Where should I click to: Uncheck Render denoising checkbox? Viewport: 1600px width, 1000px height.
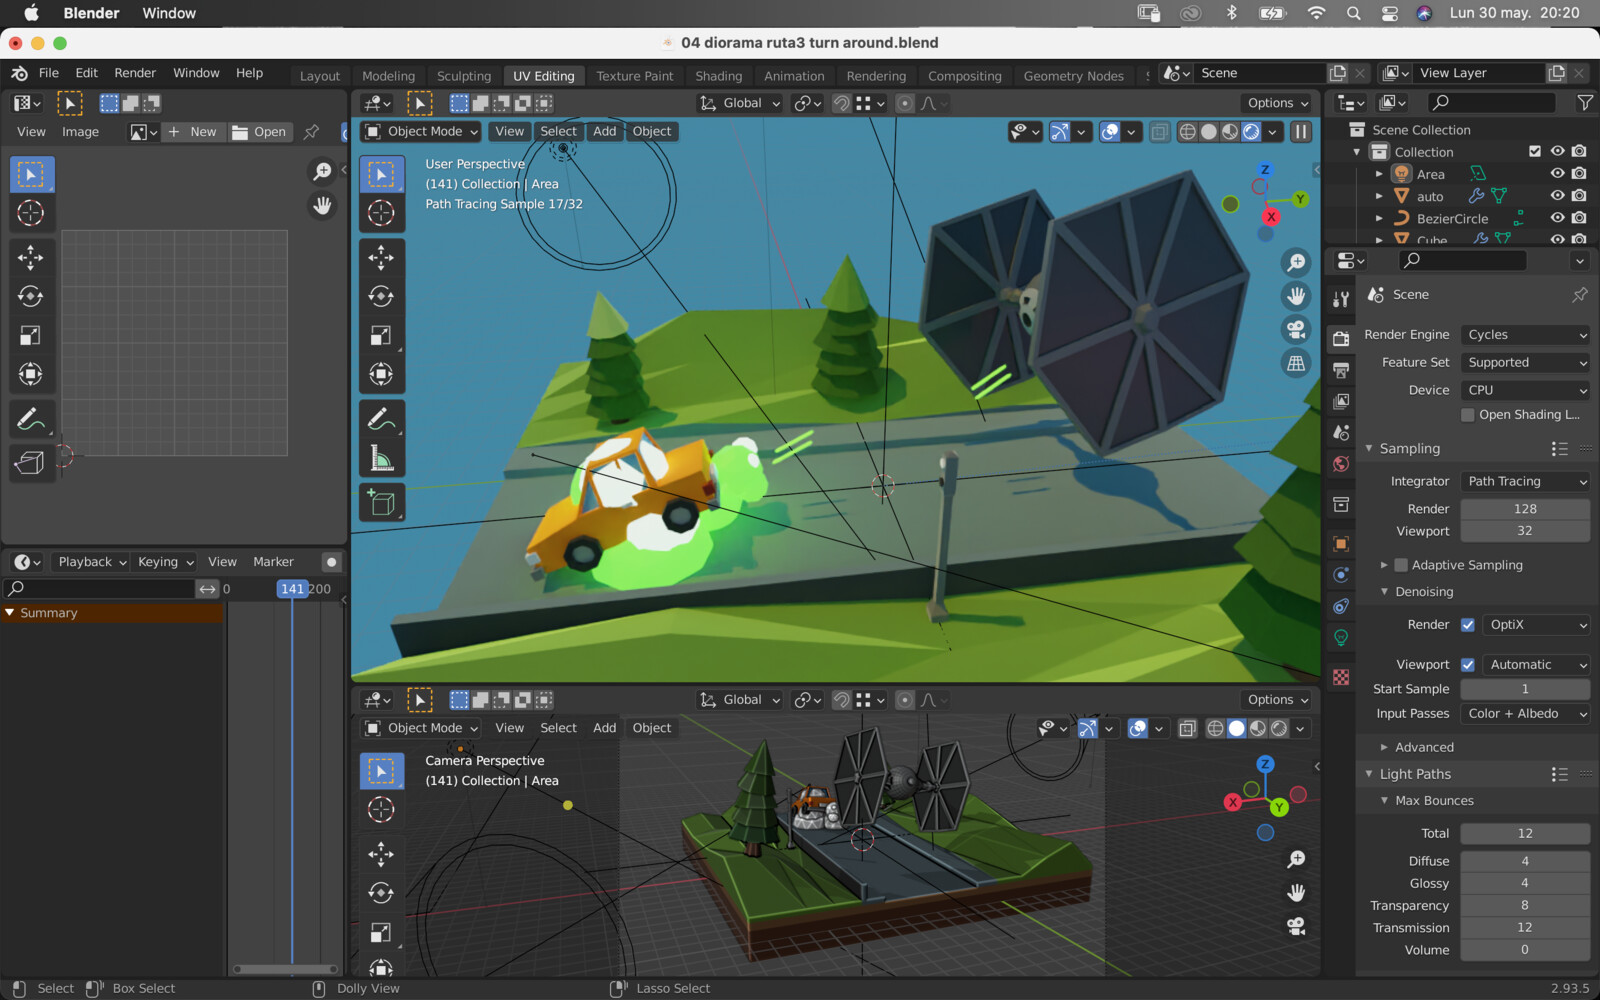[1468, 625]
